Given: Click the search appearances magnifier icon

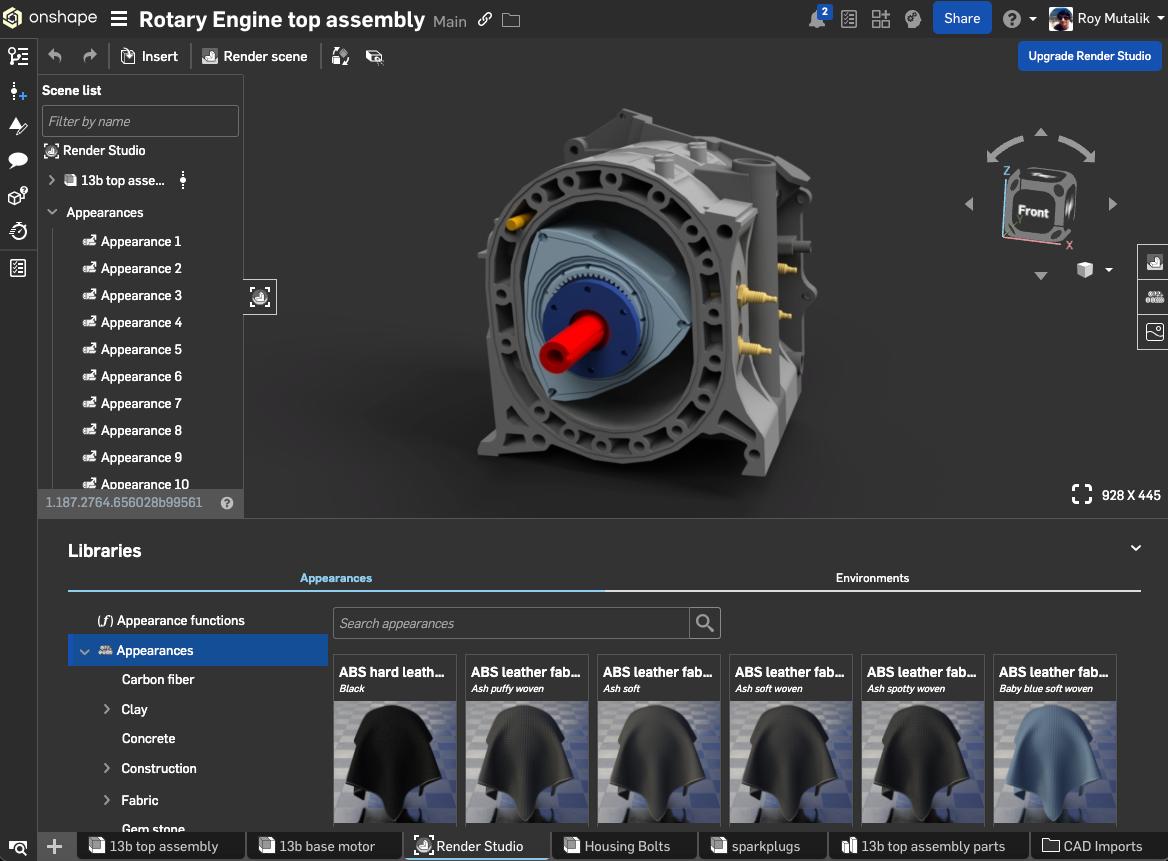Looking at the screenshot, I should point(705,623).
